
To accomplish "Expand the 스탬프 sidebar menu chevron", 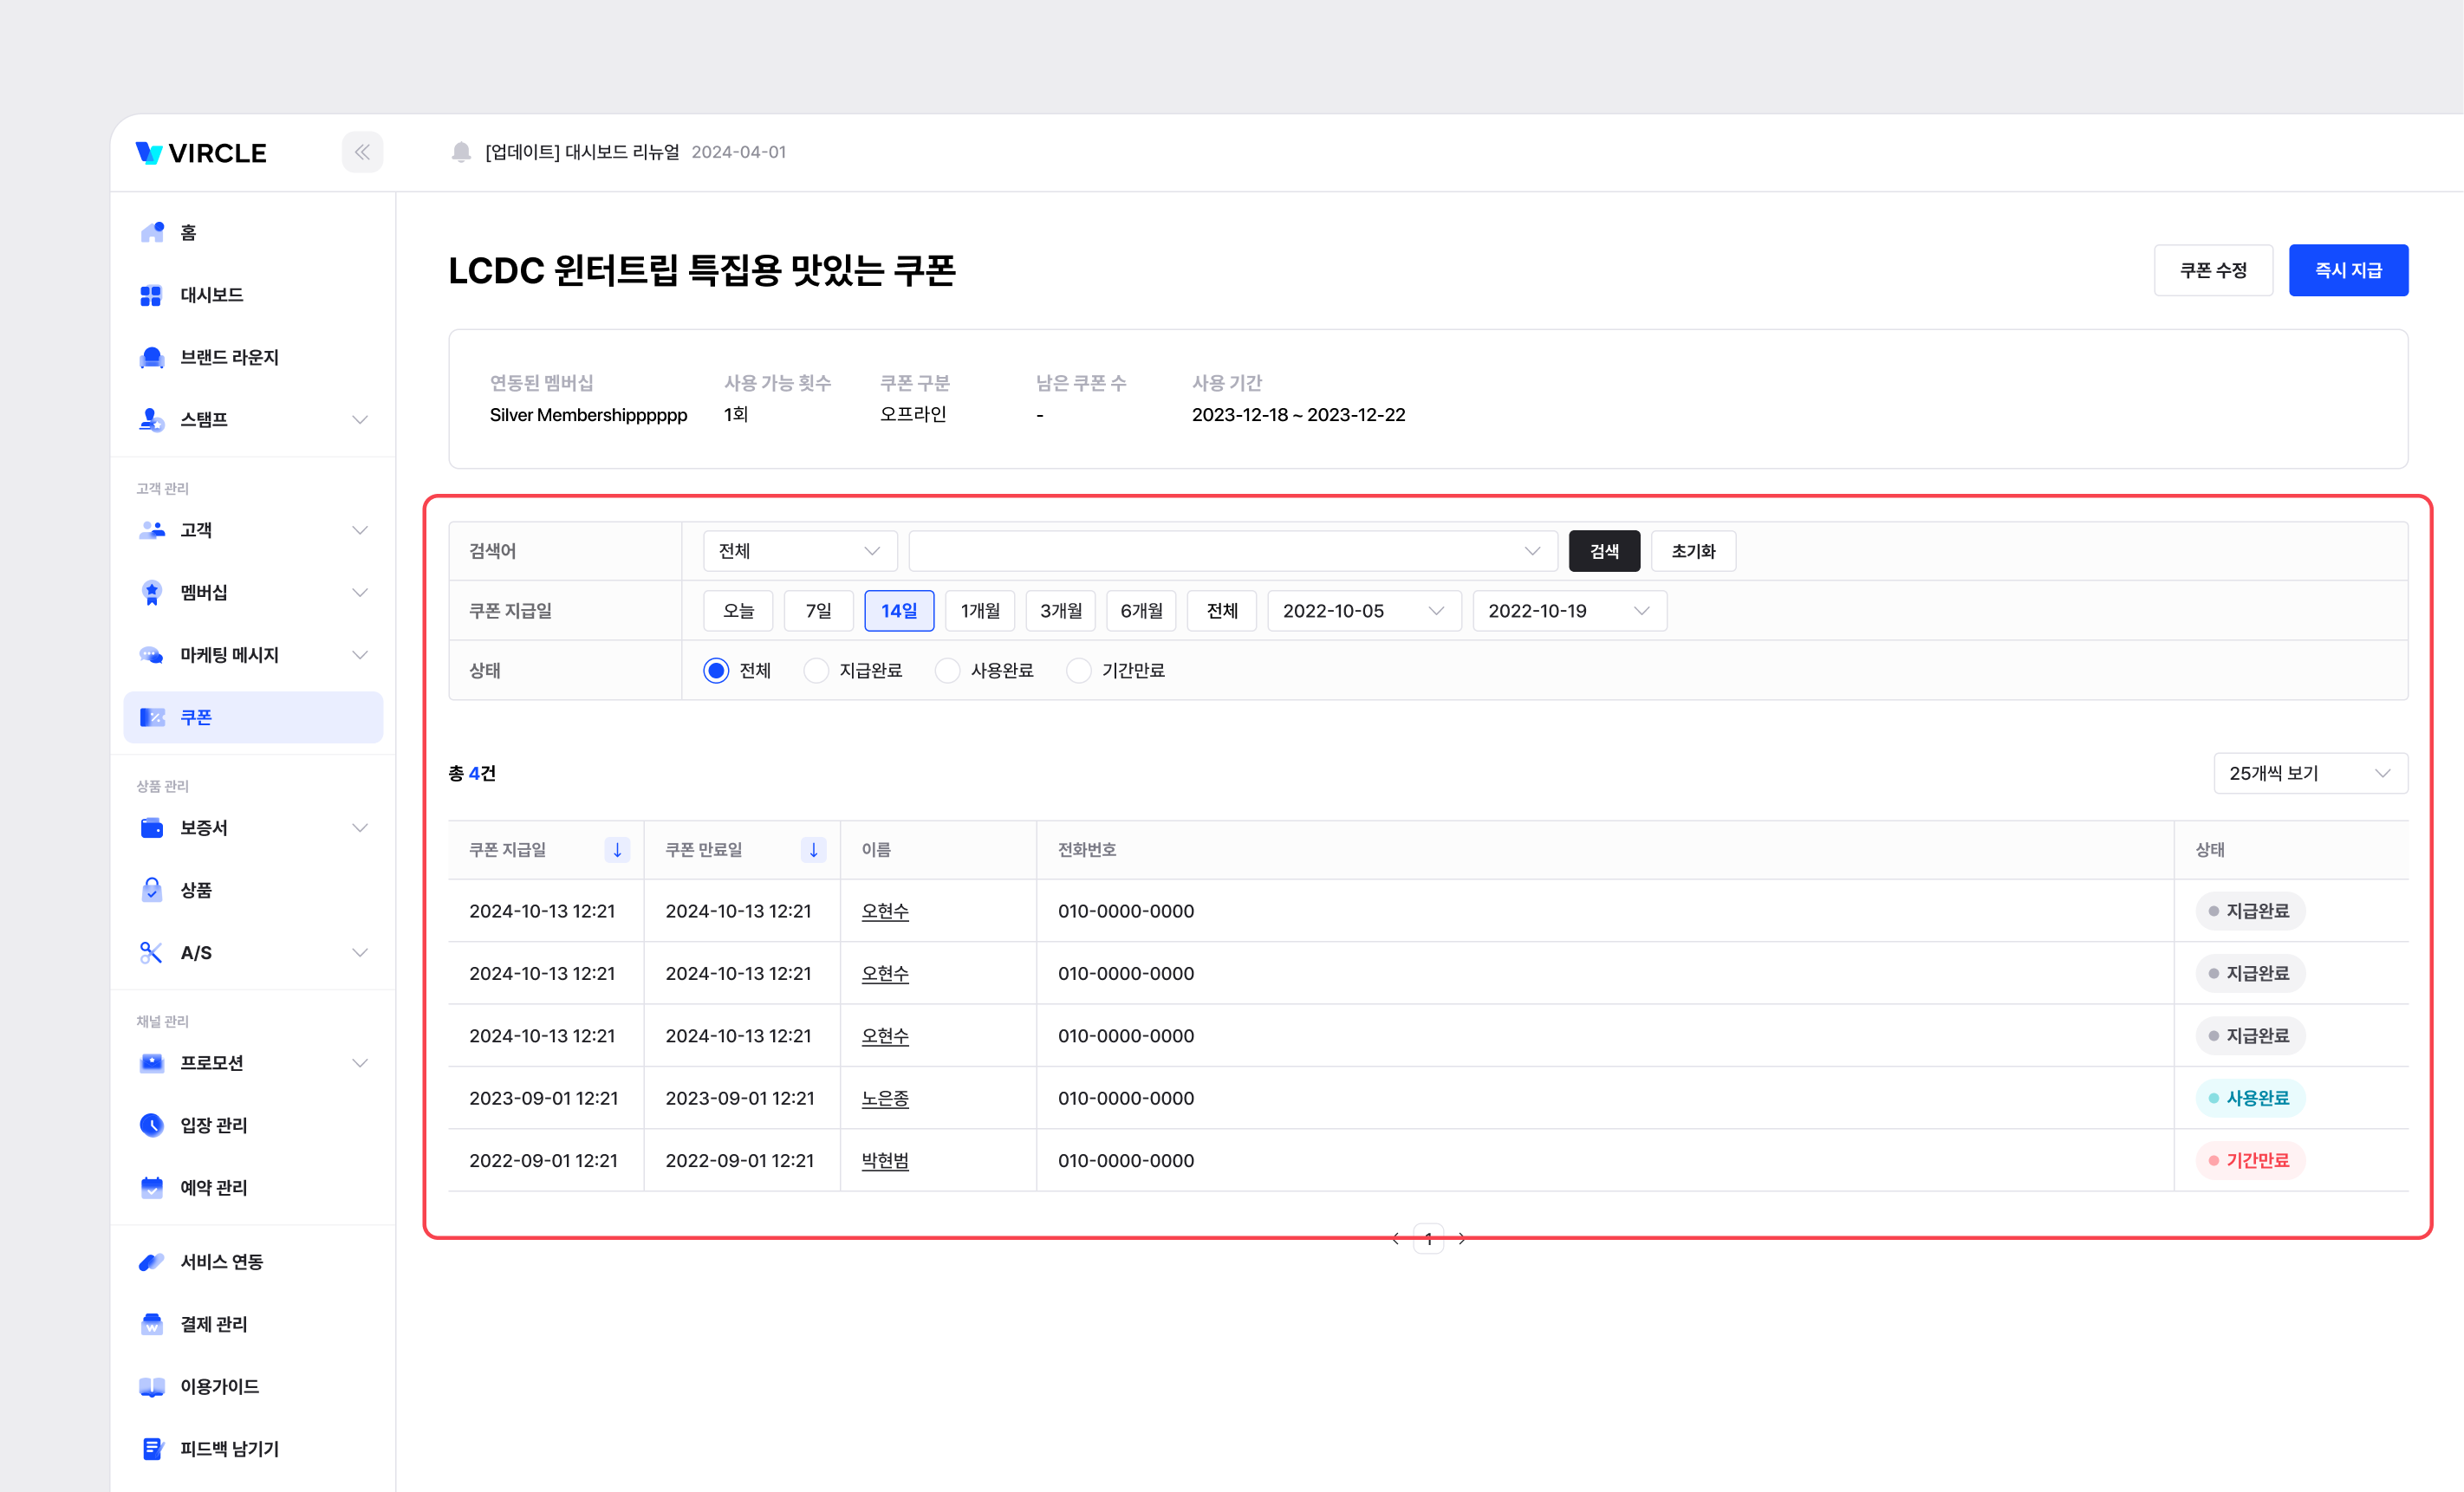I will (x=360, y=419).
